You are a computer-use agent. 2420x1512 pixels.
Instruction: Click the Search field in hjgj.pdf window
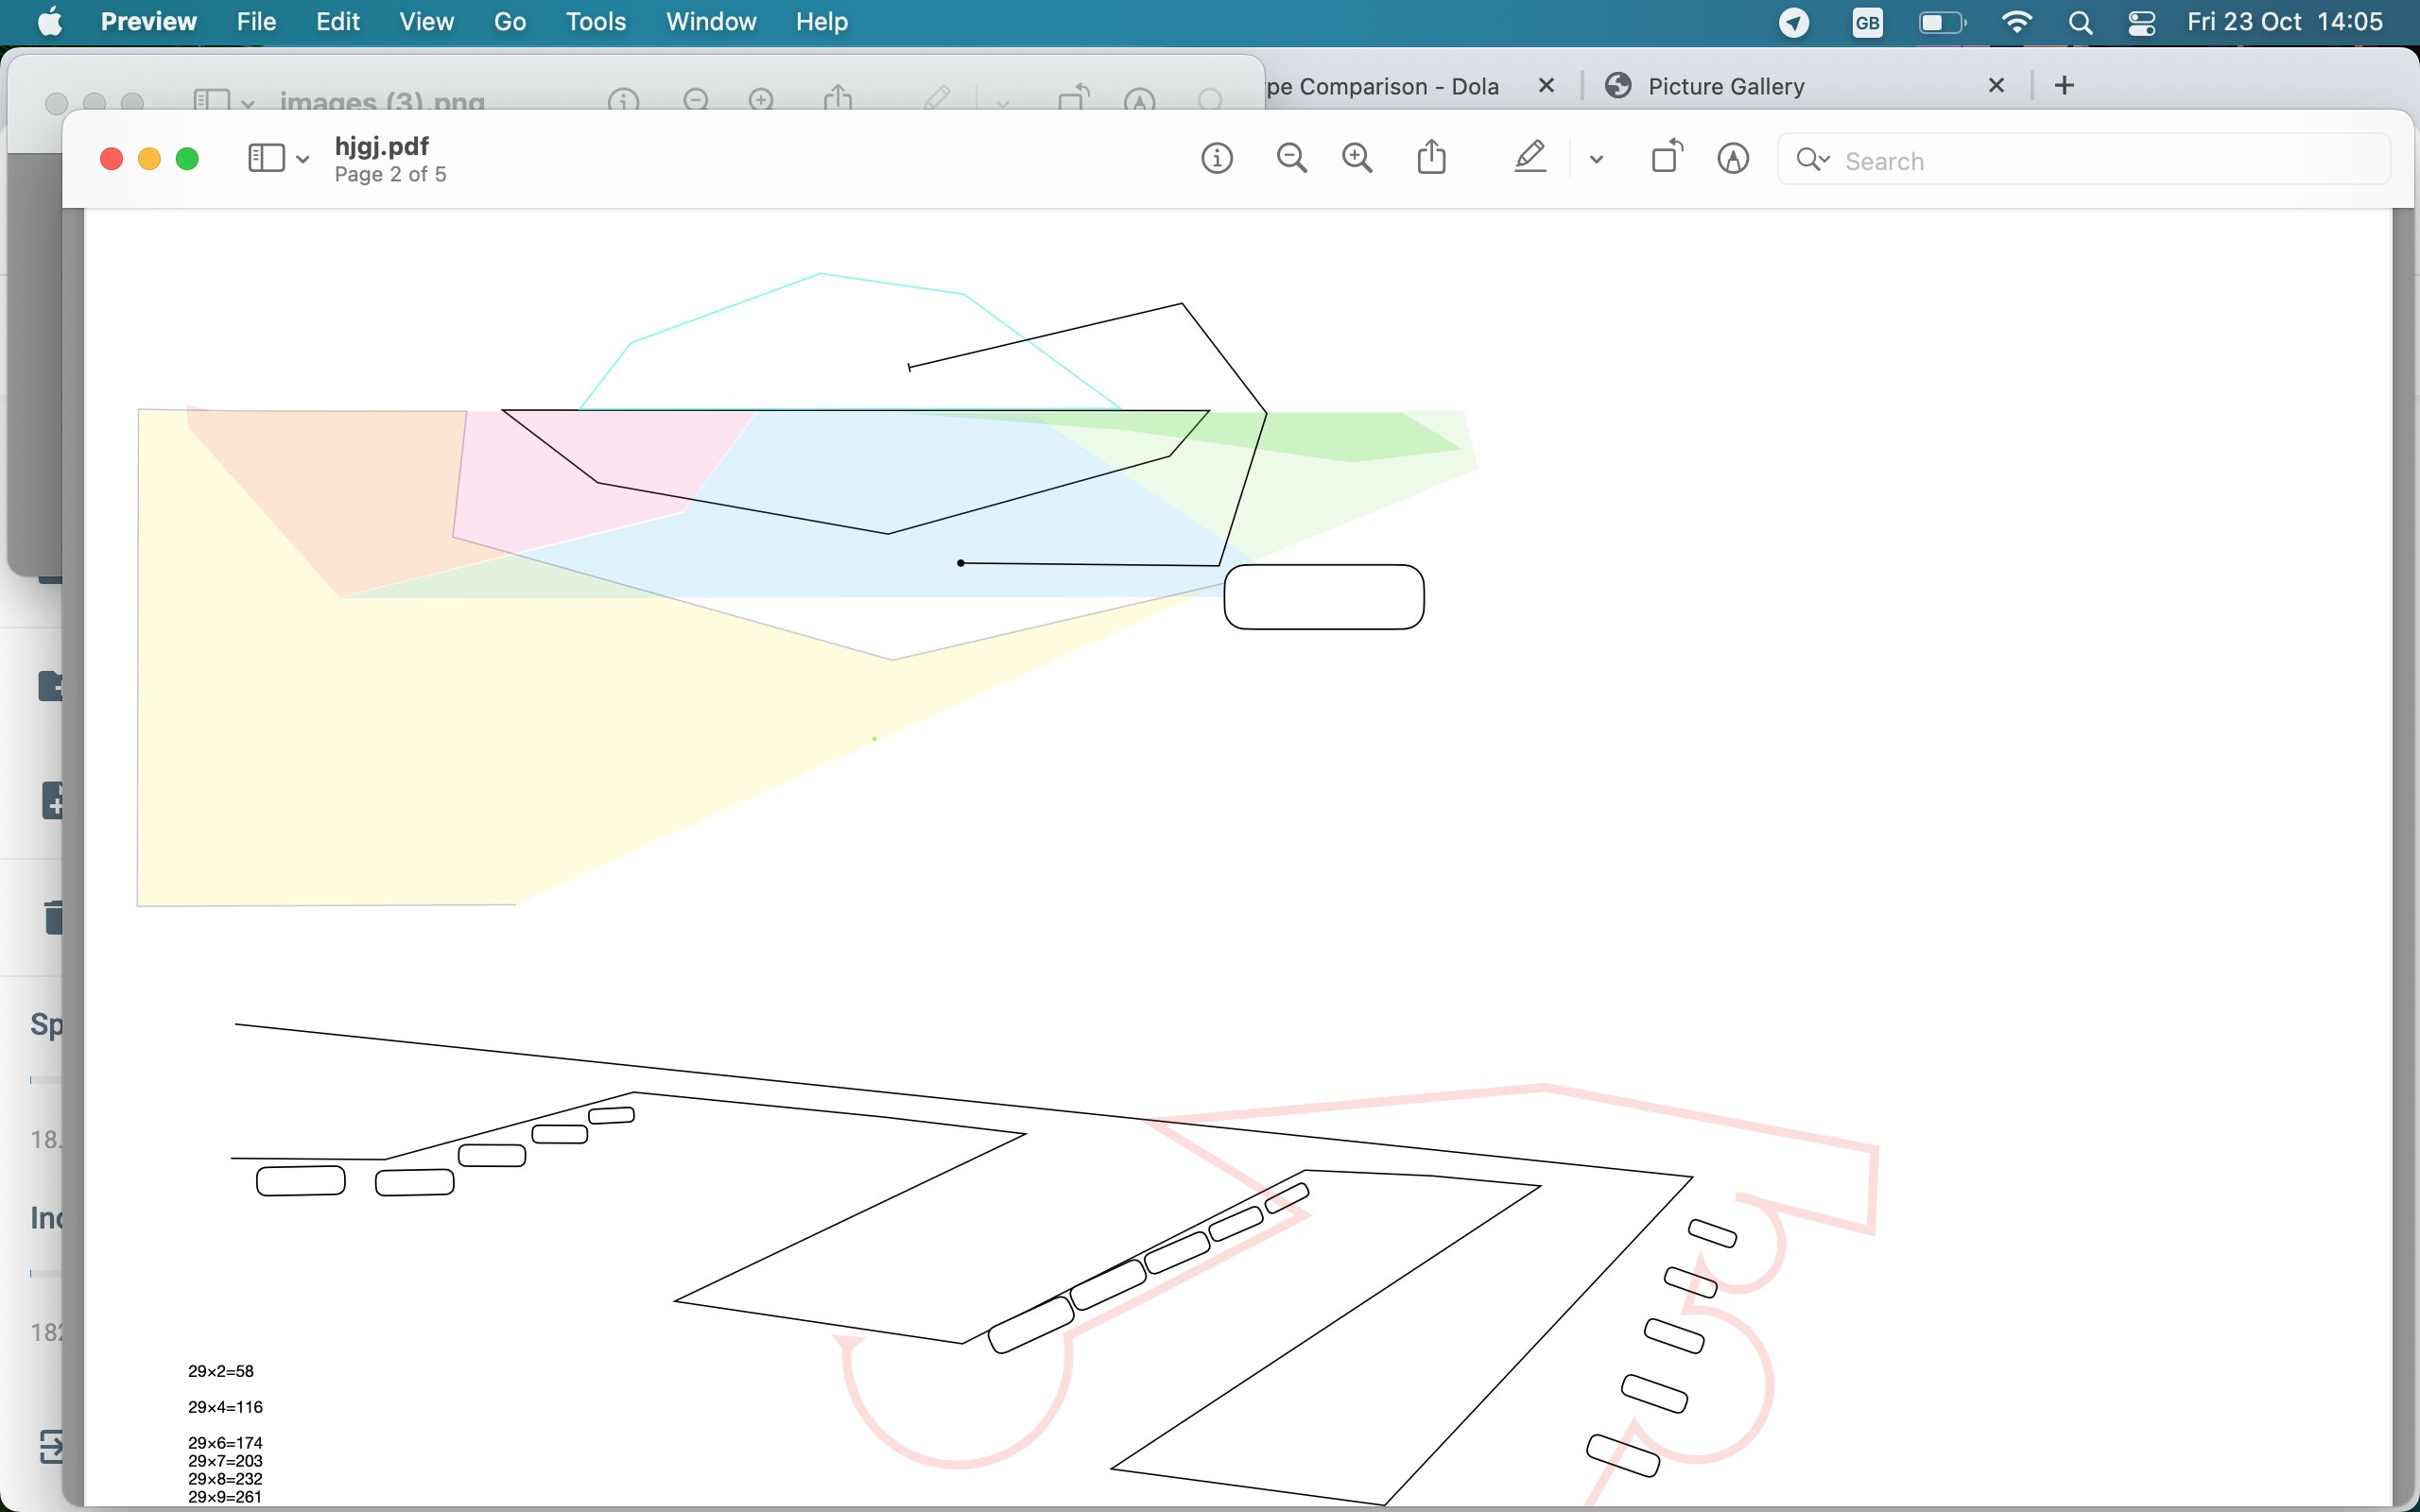click(2084, 160)
